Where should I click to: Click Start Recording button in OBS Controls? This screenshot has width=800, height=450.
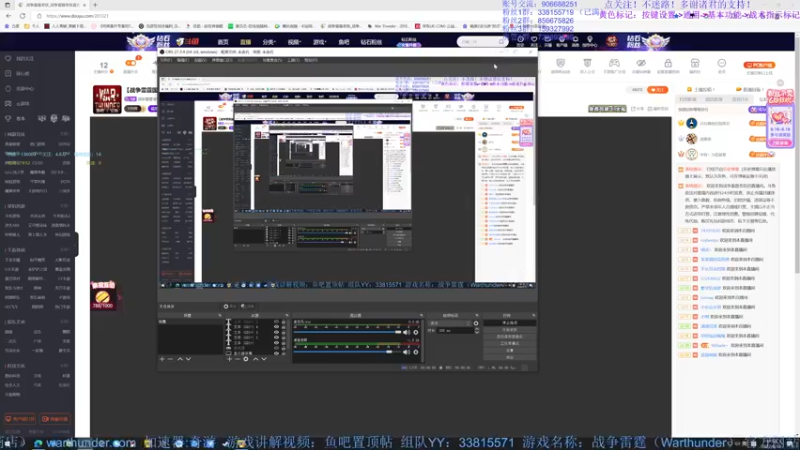(510, 330)
